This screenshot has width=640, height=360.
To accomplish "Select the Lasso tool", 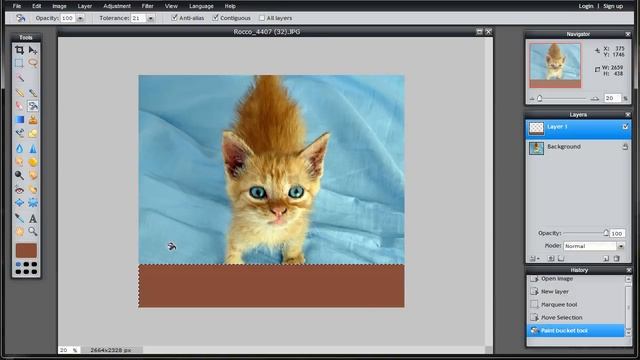I will tap(33, 63).
